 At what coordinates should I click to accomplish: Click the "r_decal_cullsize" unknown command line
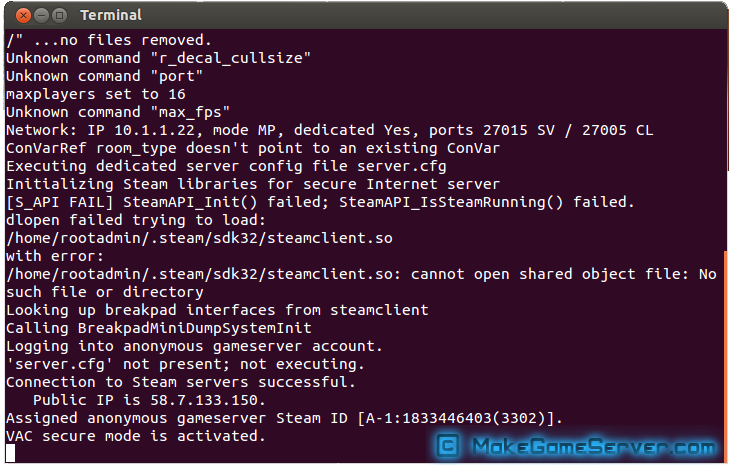pyautogui.click(x=159, y=58)
